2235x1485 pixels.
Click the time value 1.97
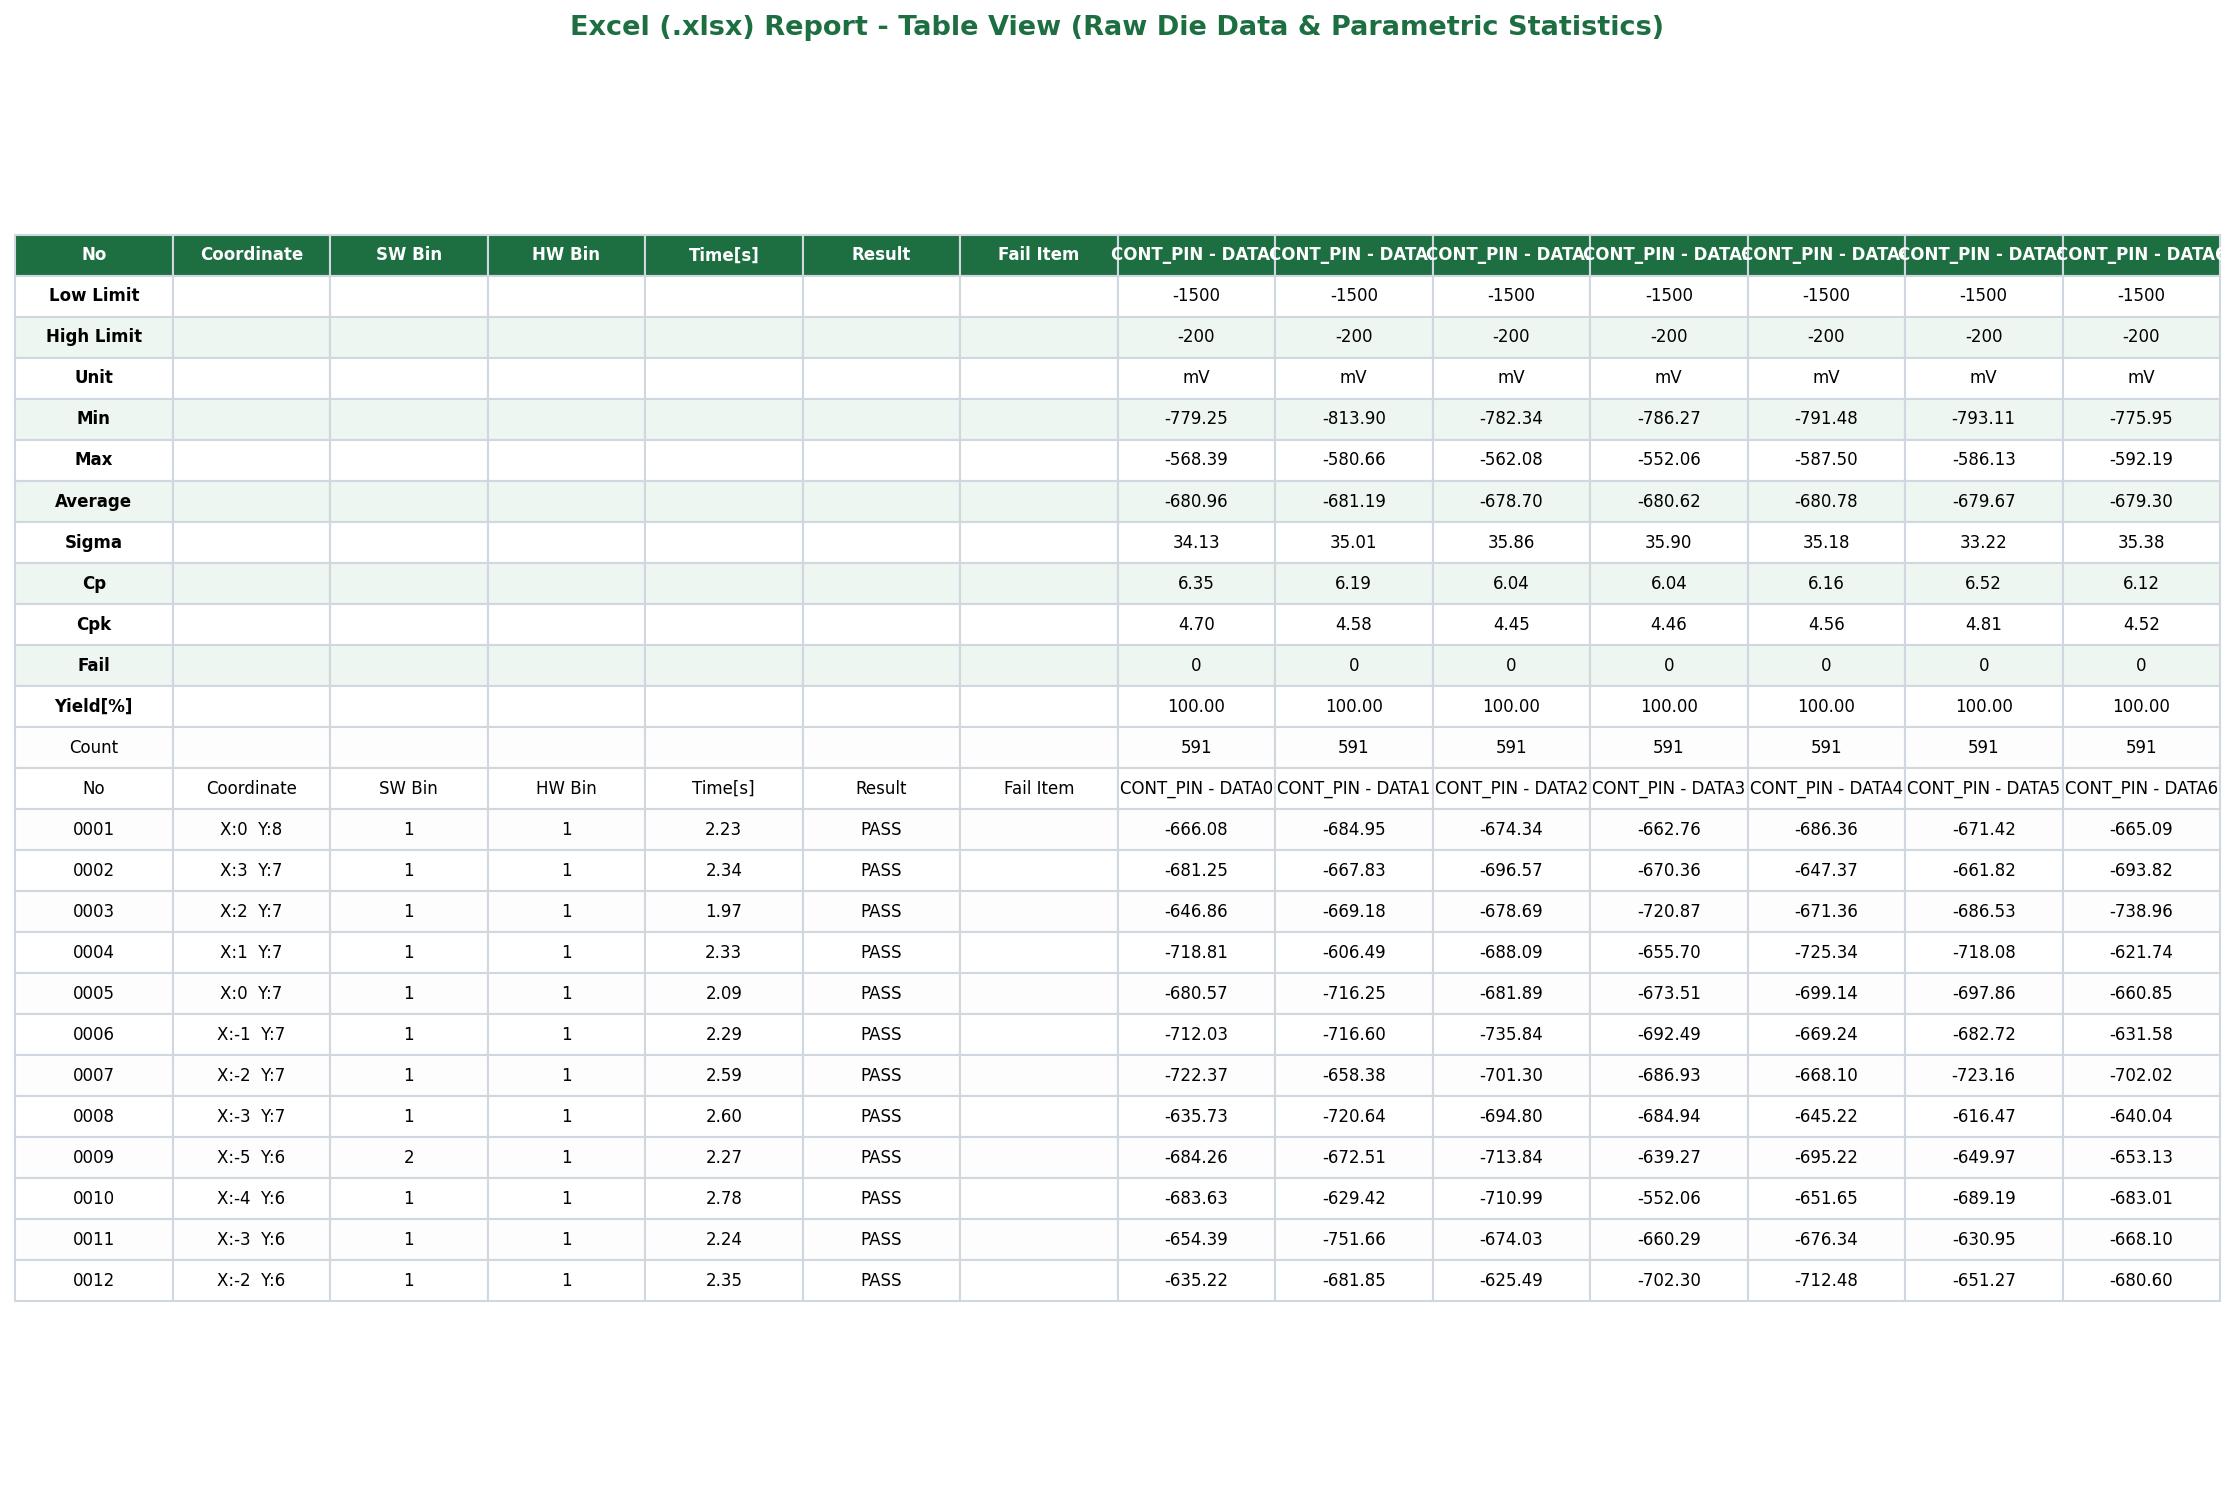coord(724,911)
